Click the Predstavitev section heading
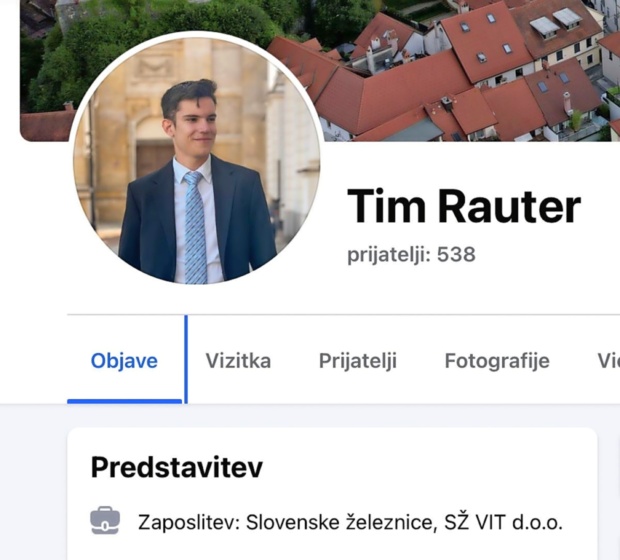620x560 pixels. click(176, 467)
